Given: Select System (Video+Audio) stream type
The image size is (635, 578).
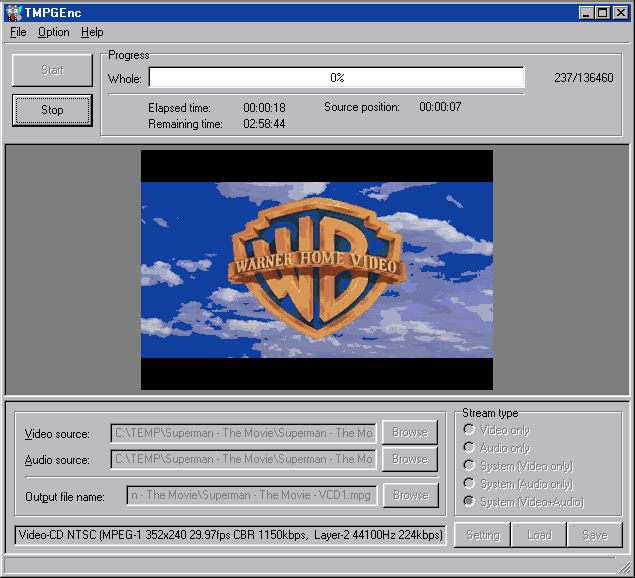Looking at the screenshot, I should point(469,502).
